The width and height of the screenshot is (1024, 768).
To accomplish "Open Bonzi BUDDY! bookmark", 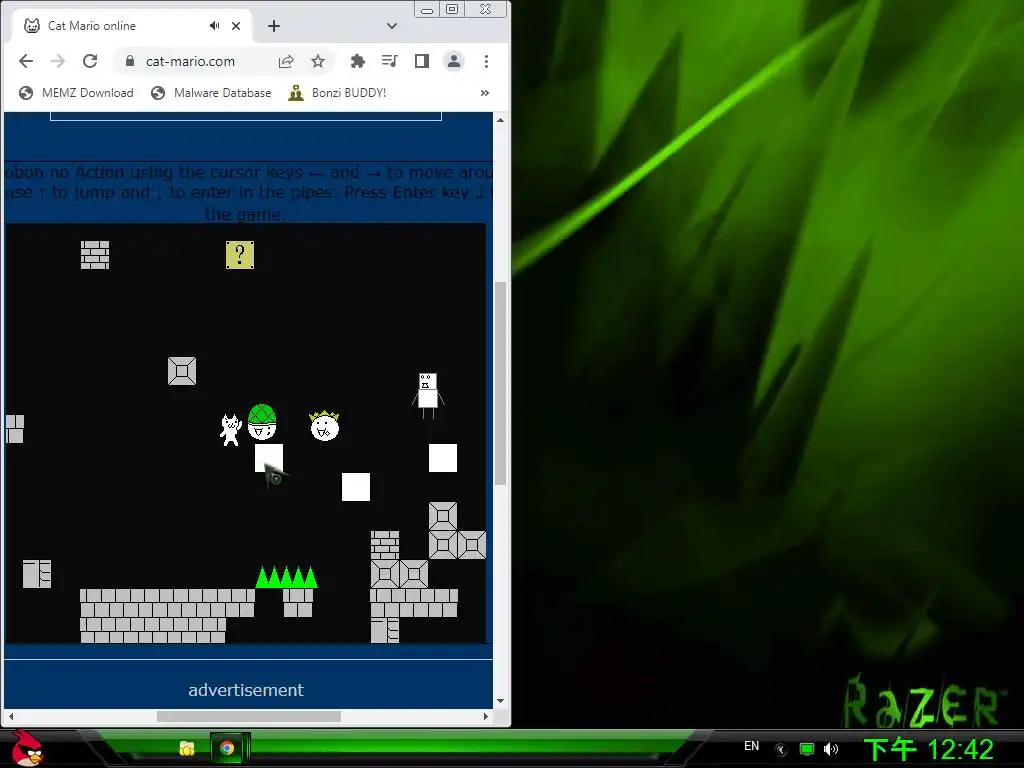I will (x=338, y=93).
